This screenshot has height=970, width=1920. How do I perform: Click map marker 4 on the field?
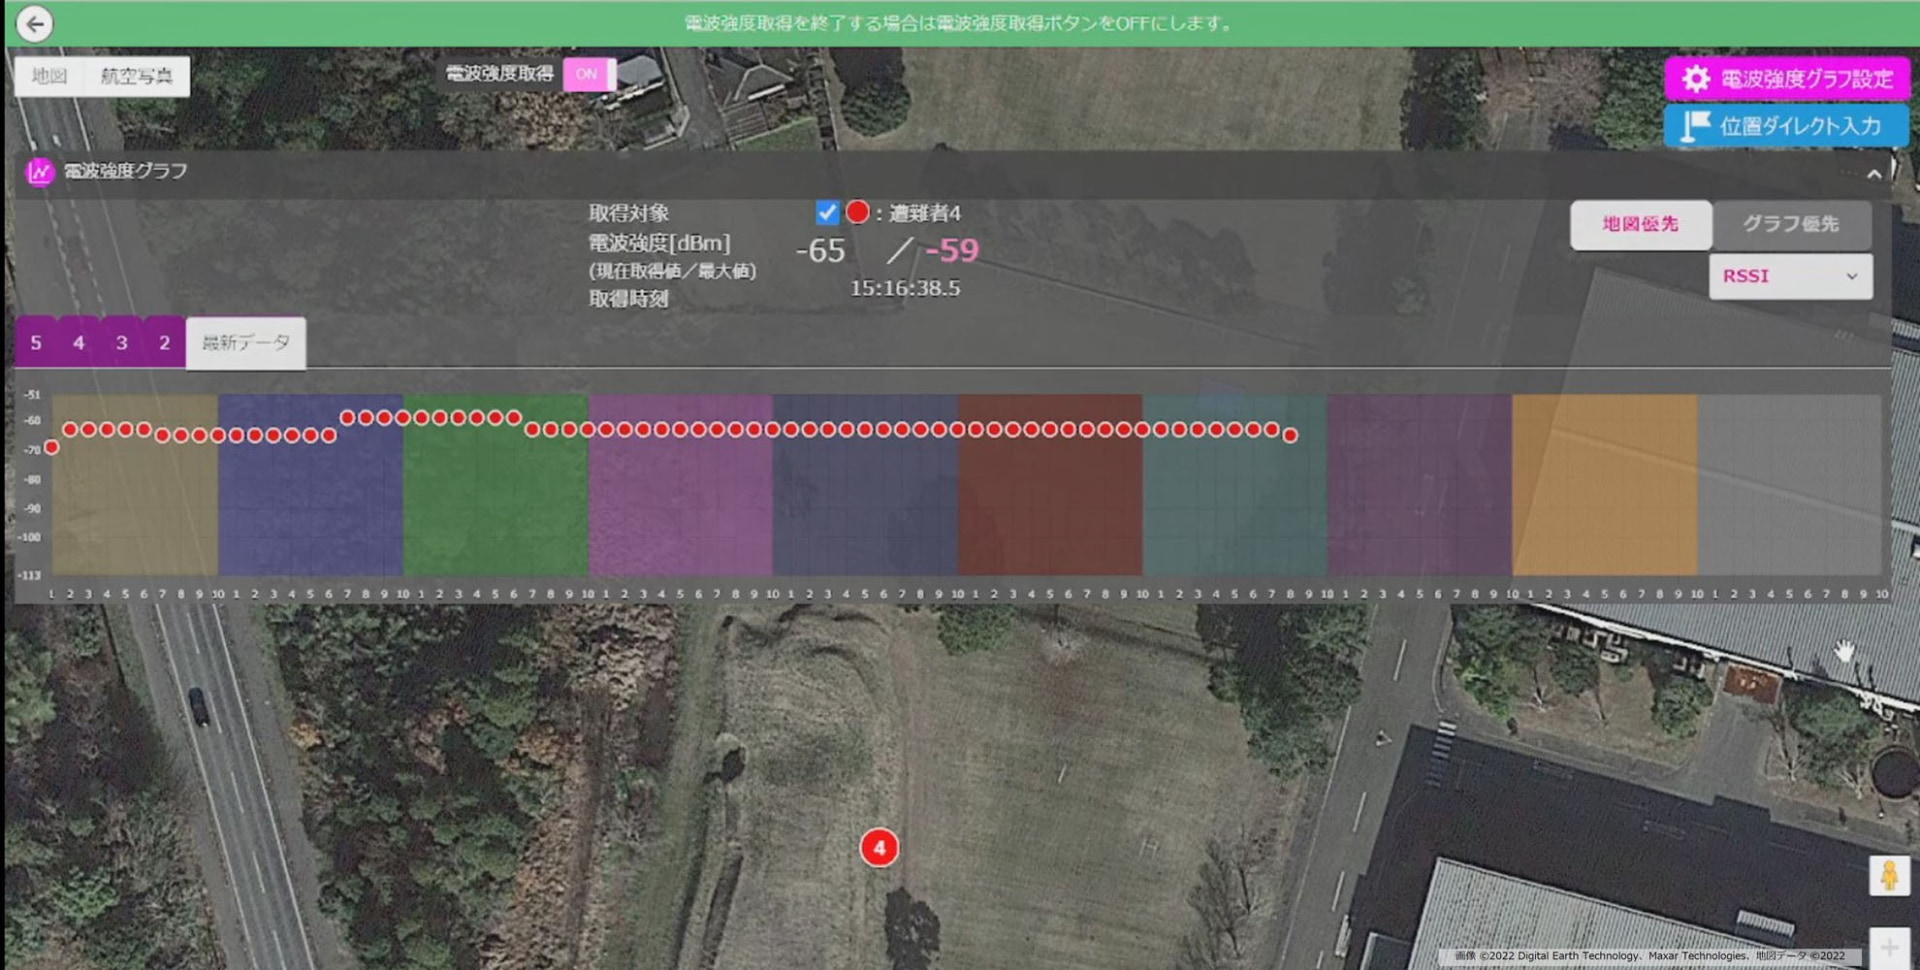coord(879,848)
